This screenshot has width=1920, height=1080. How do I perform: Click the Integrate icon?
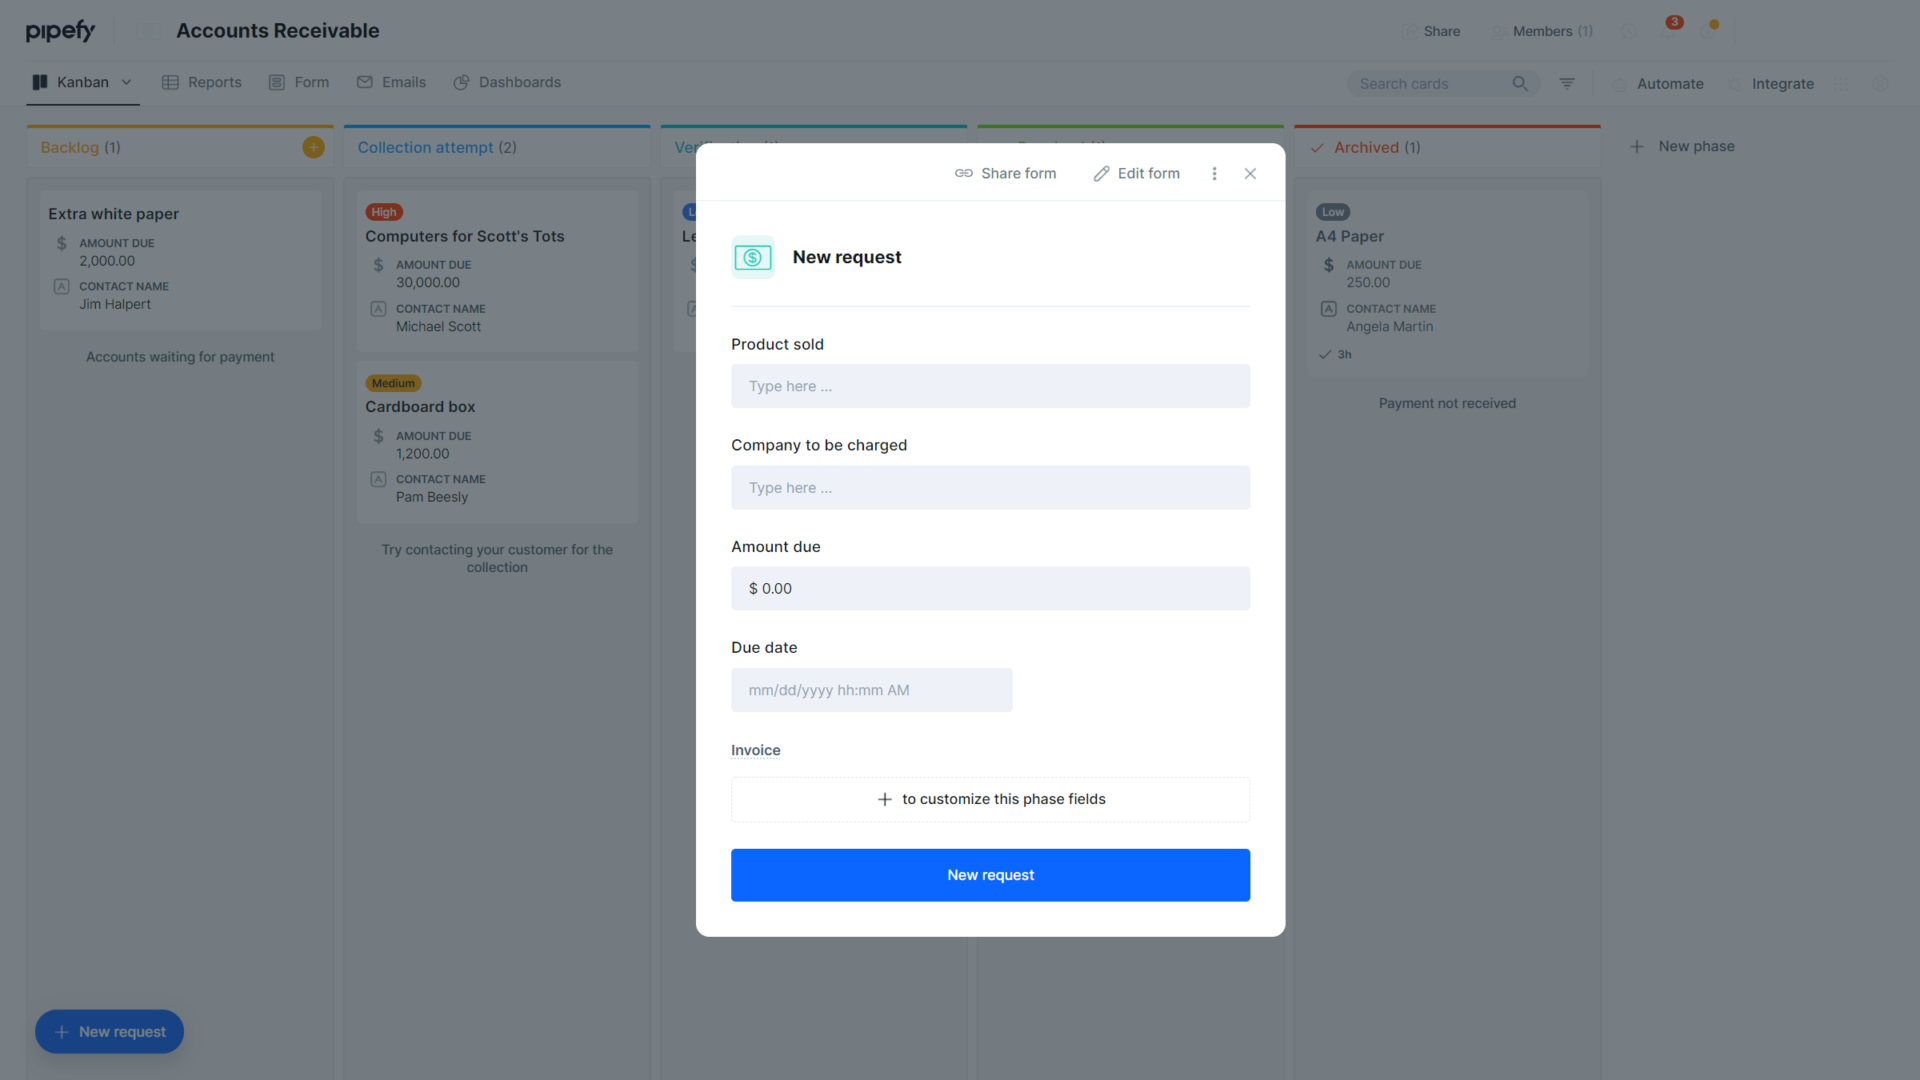tap(1736, 84)
